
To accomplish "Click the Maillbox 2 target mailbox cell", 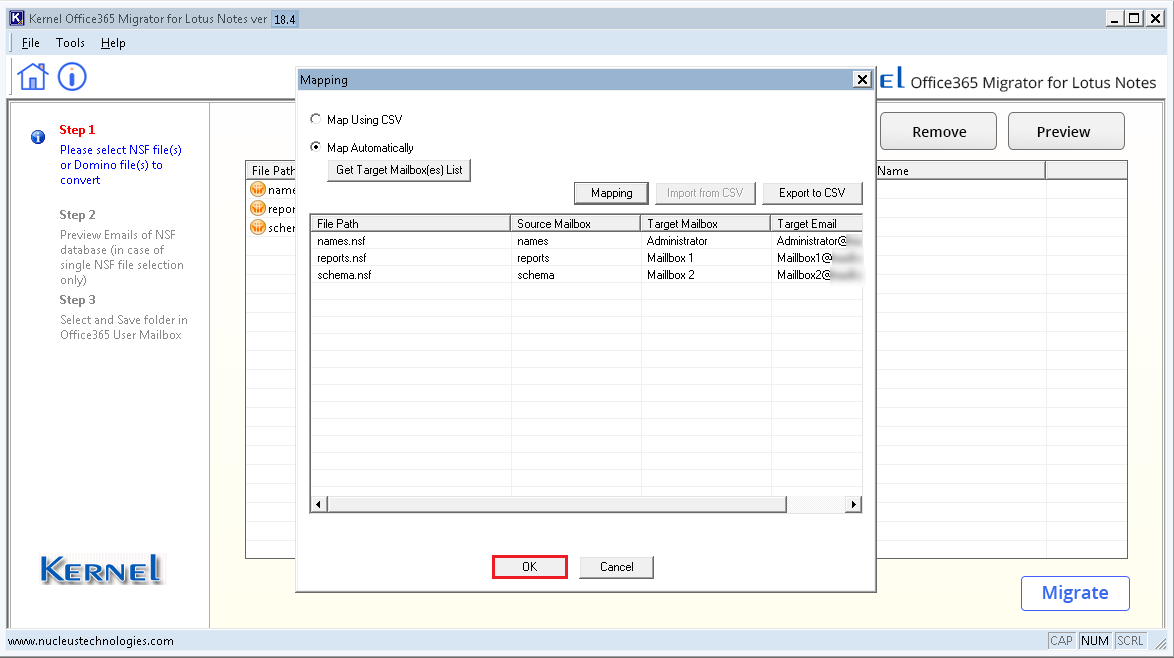I will [x=705, y=275].
